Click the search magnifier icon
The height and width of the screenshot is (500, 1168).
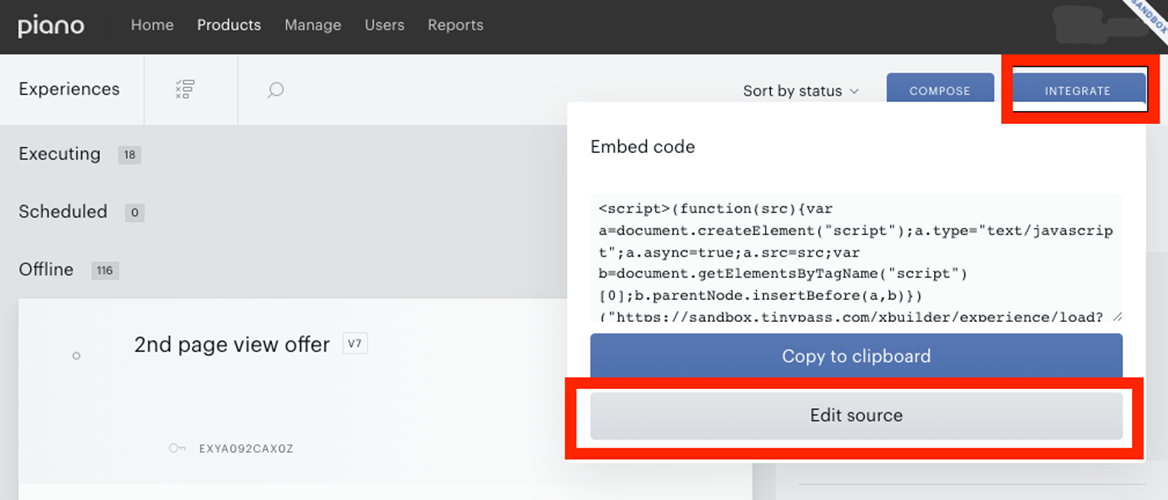point(275,91)
